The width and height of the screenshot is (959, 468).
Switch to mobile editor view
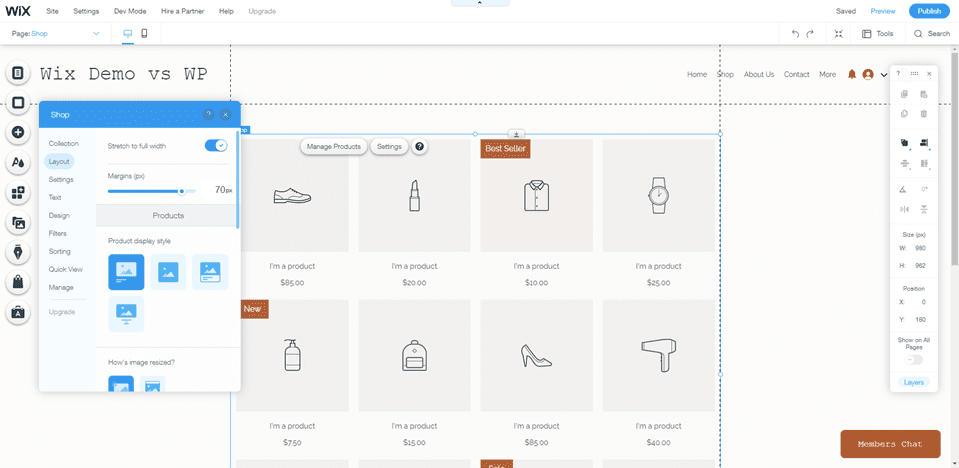(144, 34)
